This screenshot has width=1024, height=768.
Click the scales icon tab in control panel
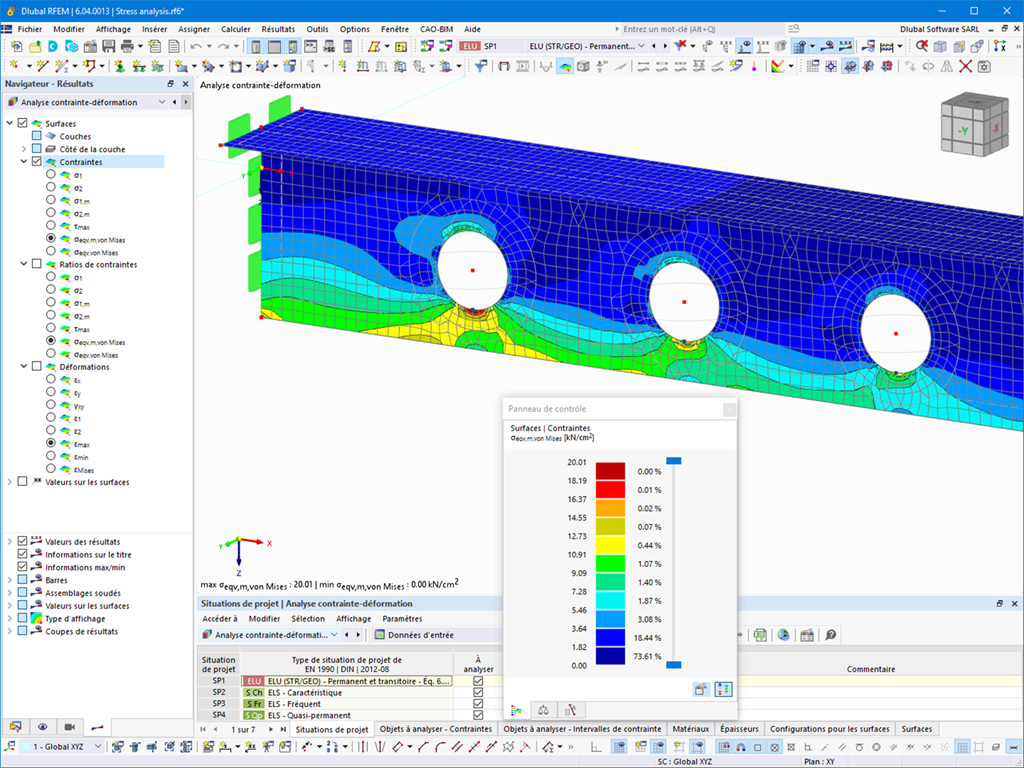coord(543,710)
